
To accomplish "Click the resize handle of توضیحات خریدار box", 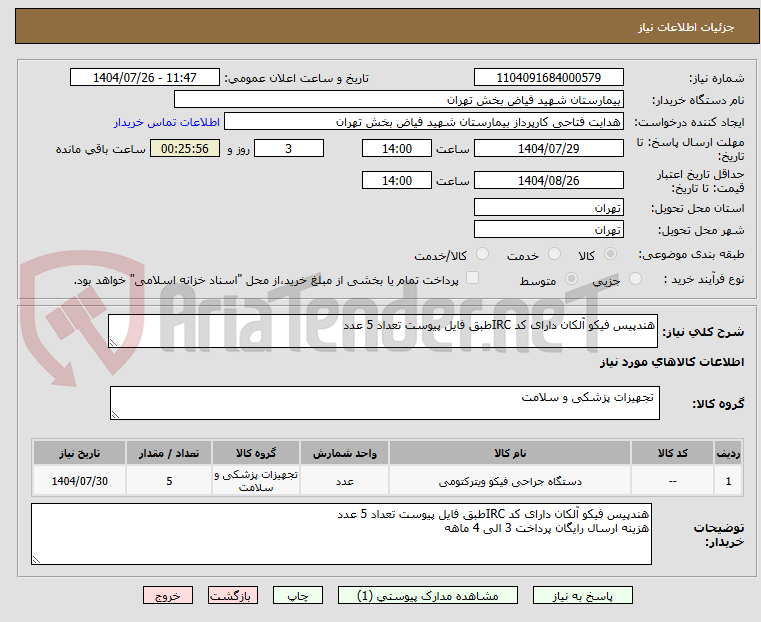I will (36, 559).
